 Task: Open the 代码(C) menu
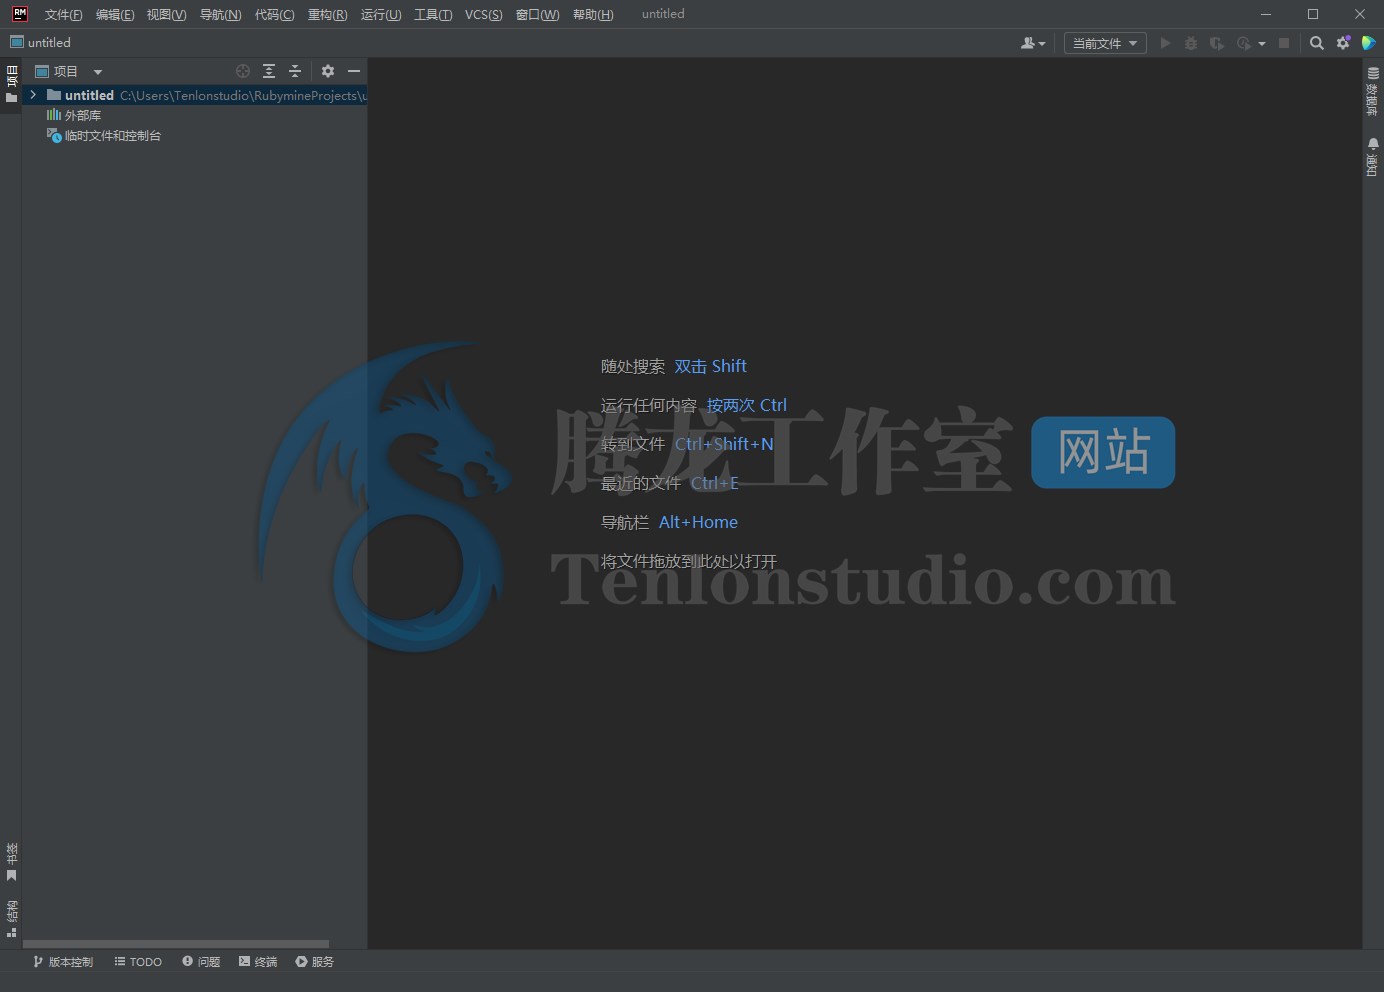tap(274, 14)
